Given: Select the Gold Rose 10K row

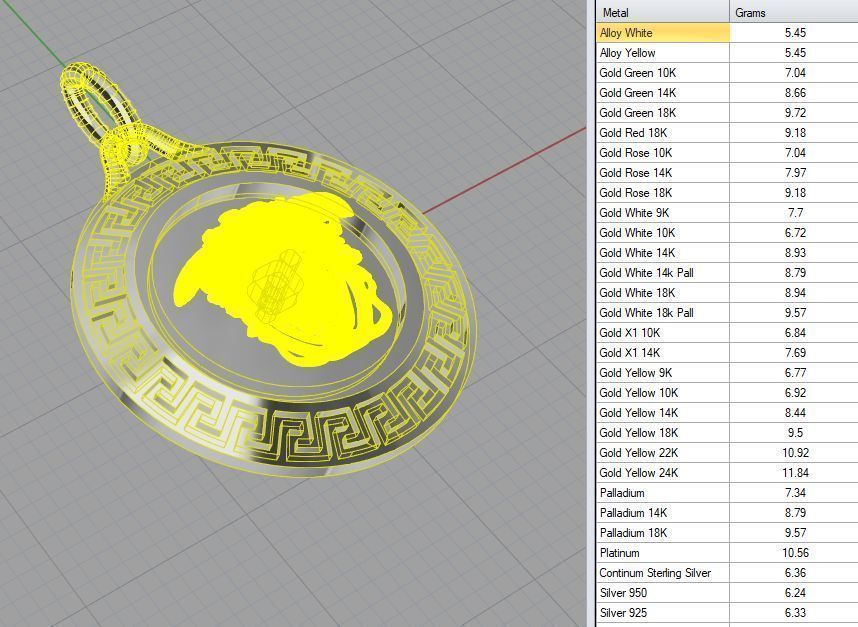Looking at the screenshot, I should [x=727, y=153].
